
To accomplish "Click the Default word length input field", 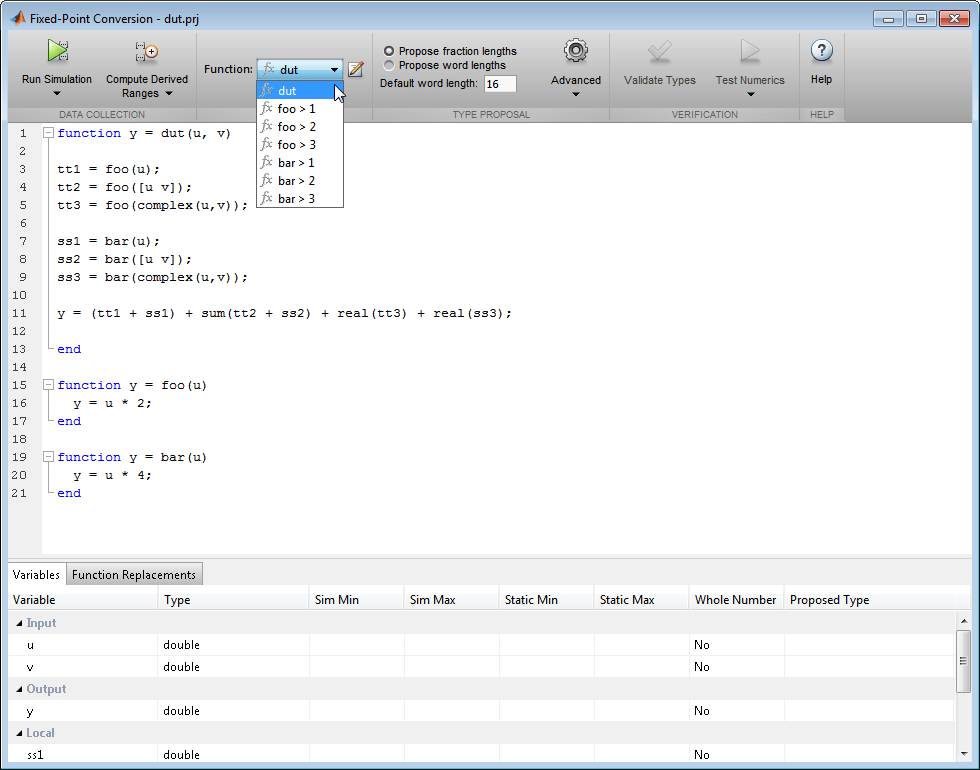I will pyautogui.click(x=499, y=84).
